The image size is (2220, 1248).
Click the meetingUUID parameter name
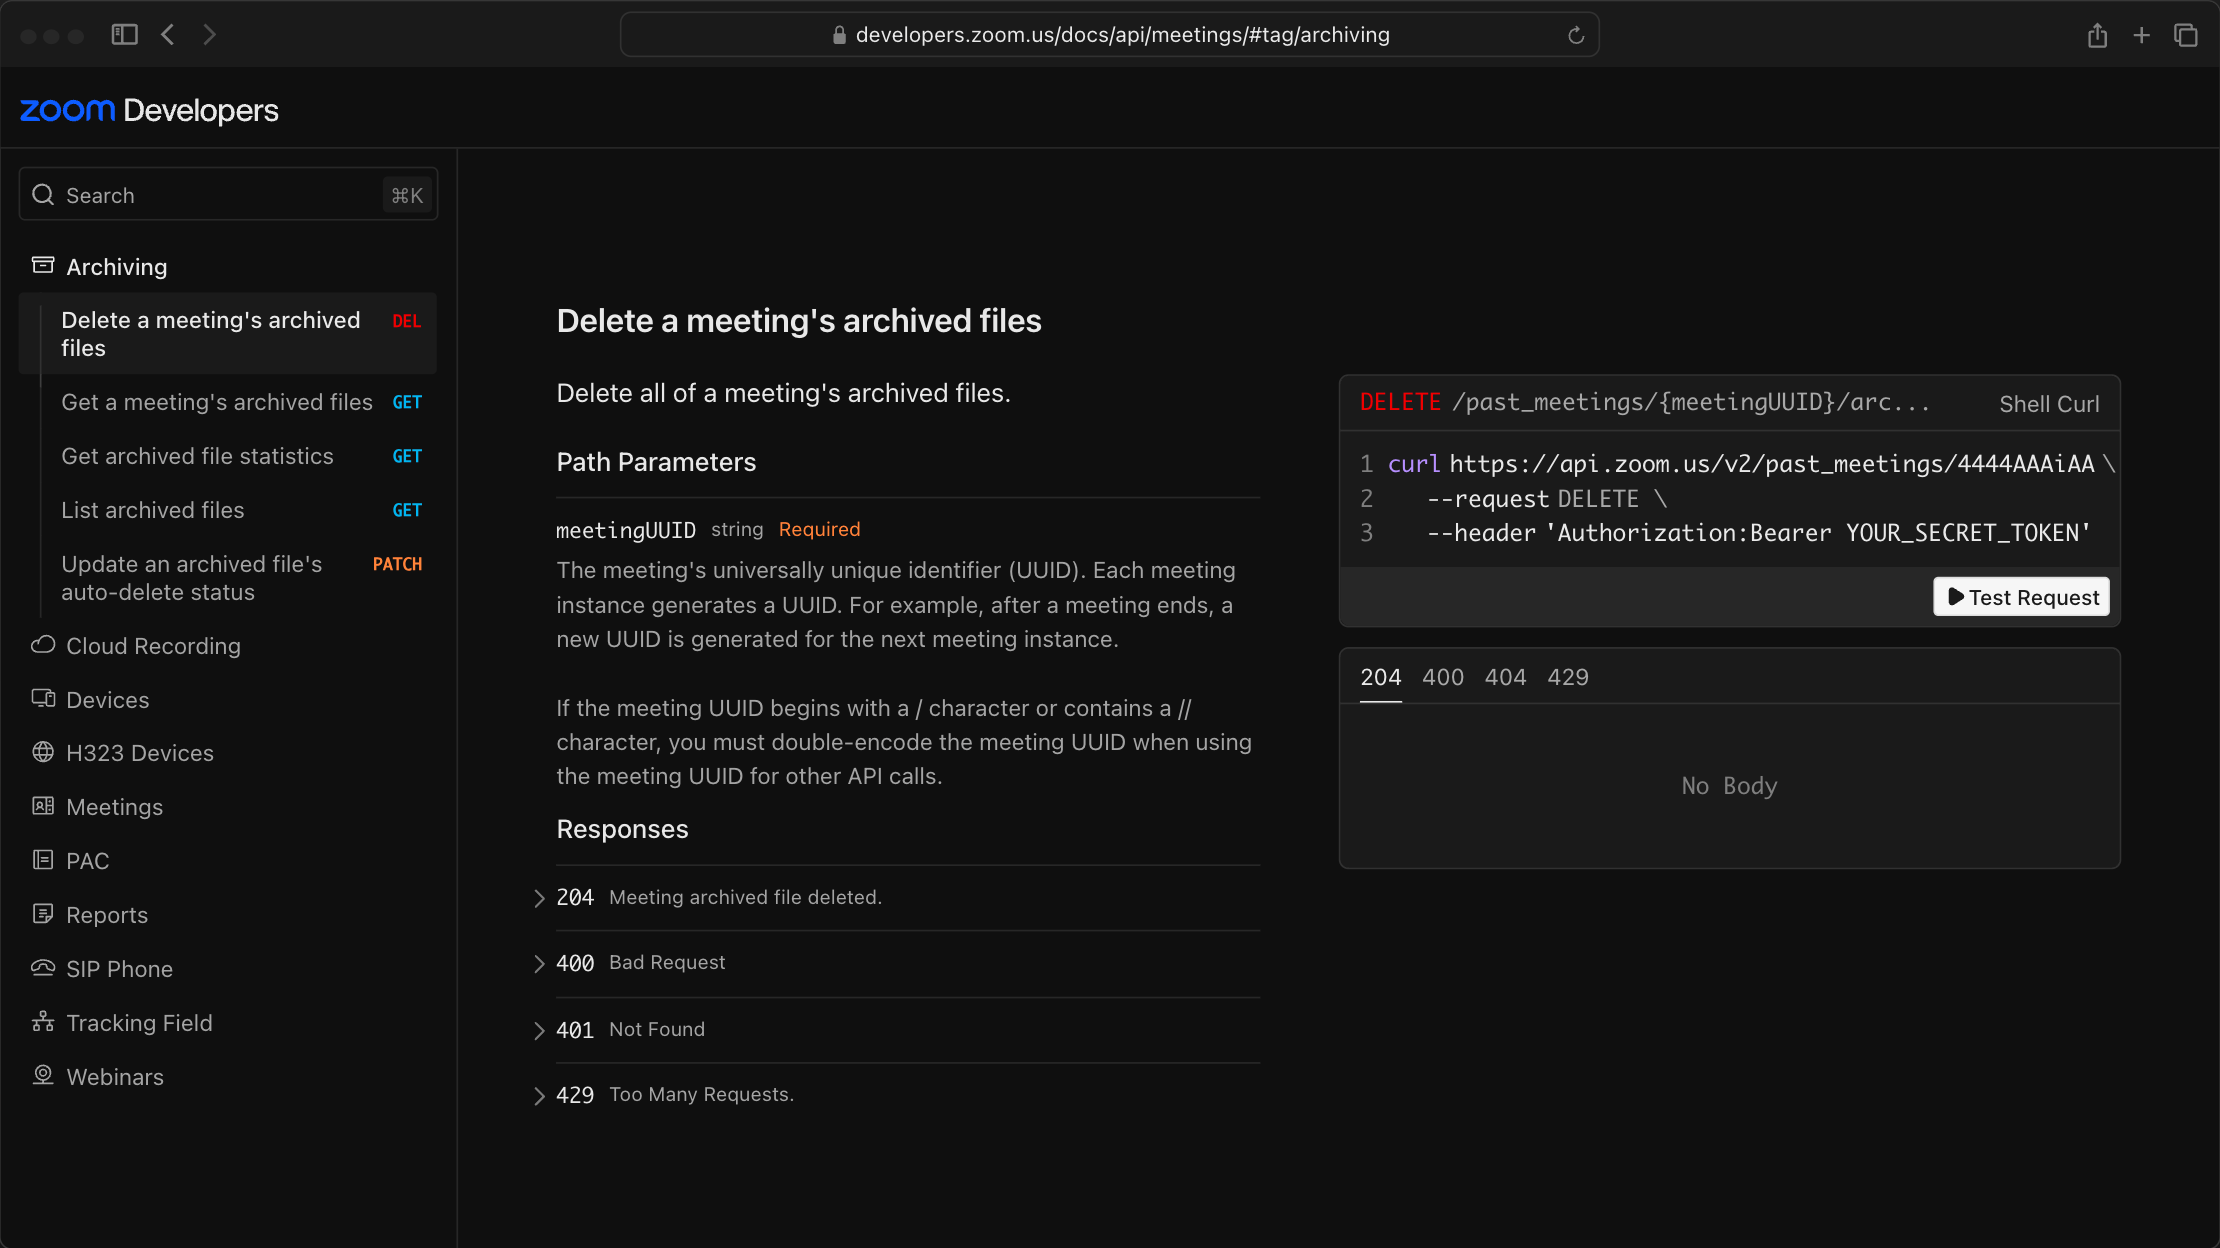pos(626,530)
